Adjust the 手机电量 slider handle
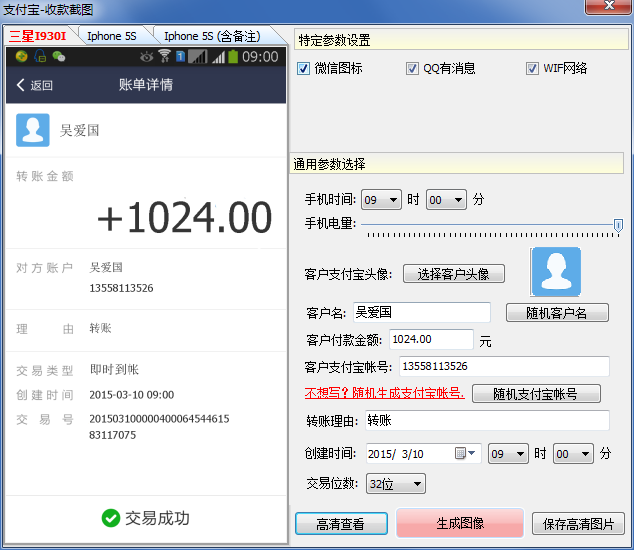Viewport: 634px width, 550px height. click(618, 225)
